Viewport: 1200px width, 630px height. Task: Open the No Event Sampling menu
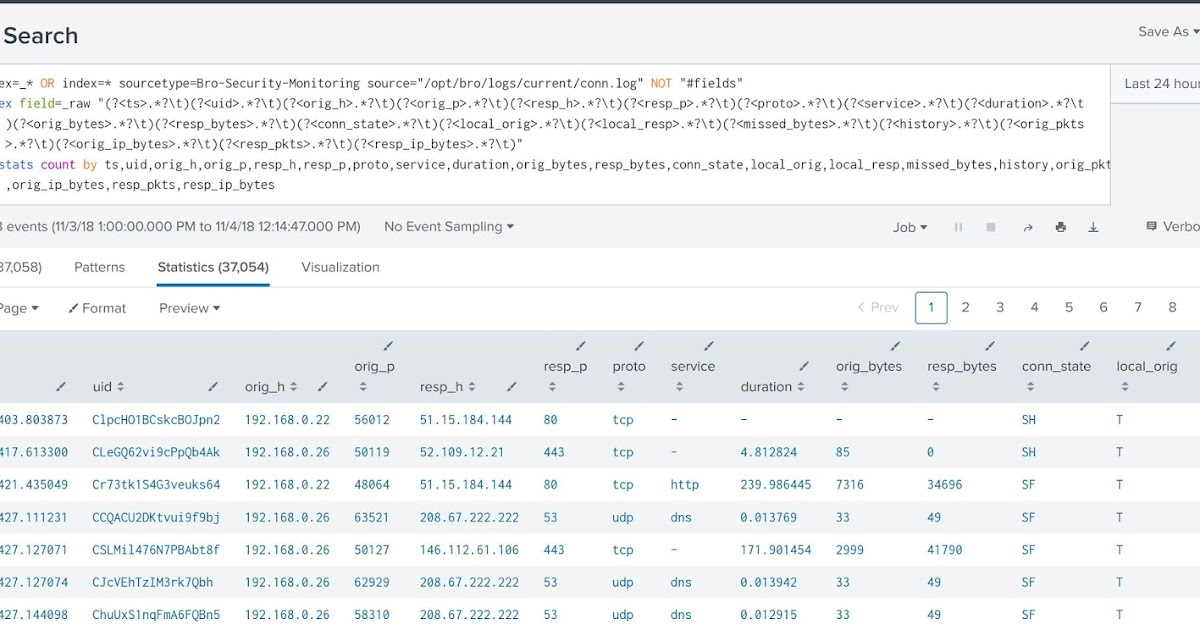448,227
